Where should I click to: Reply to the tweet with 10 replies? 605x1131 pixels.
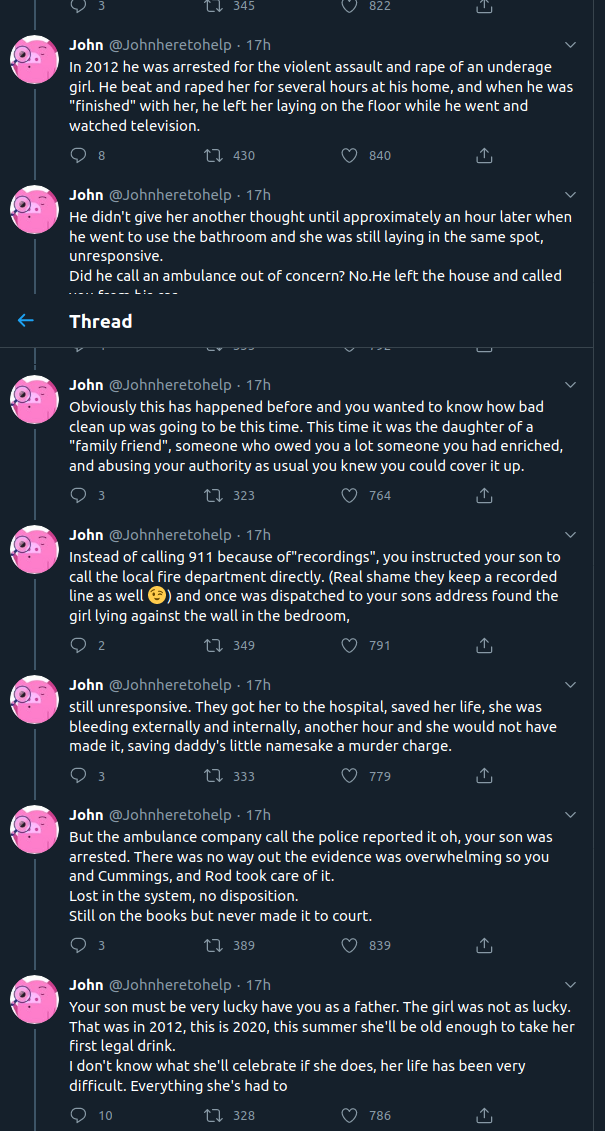point(79,1116)
